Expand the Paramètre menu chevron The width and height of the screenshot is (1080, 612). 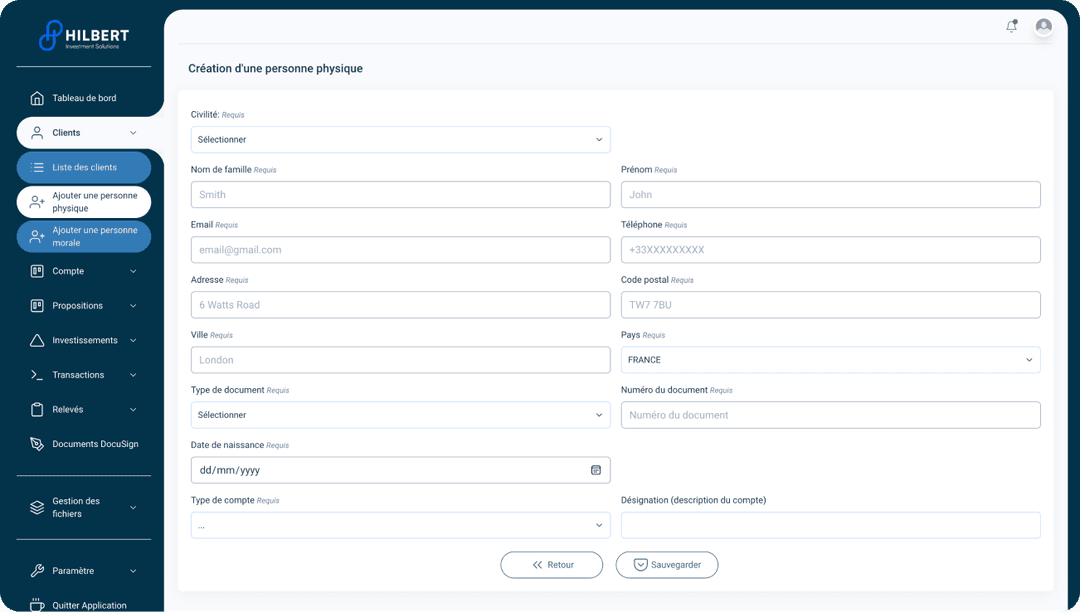(x=133, y=571)
